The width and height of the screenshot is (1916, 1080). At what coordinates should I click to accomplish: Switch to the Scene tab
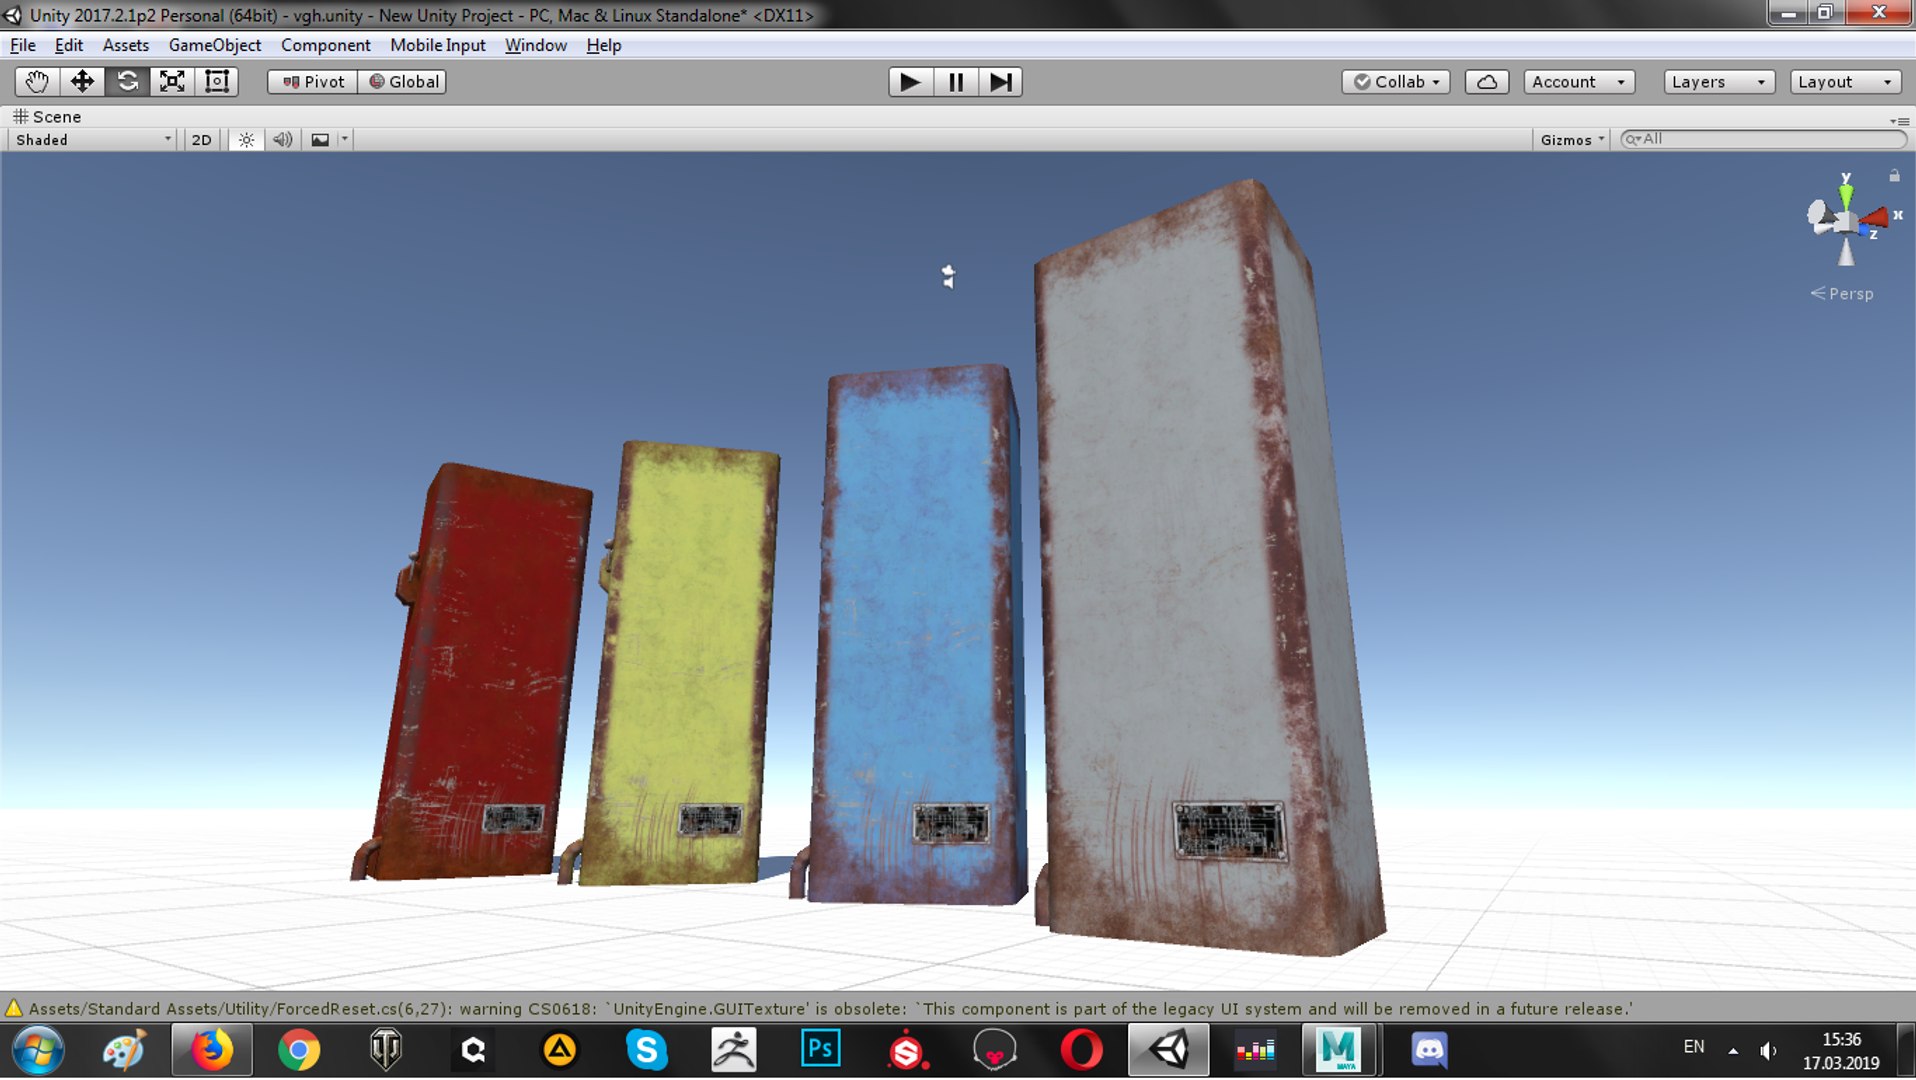47,117
